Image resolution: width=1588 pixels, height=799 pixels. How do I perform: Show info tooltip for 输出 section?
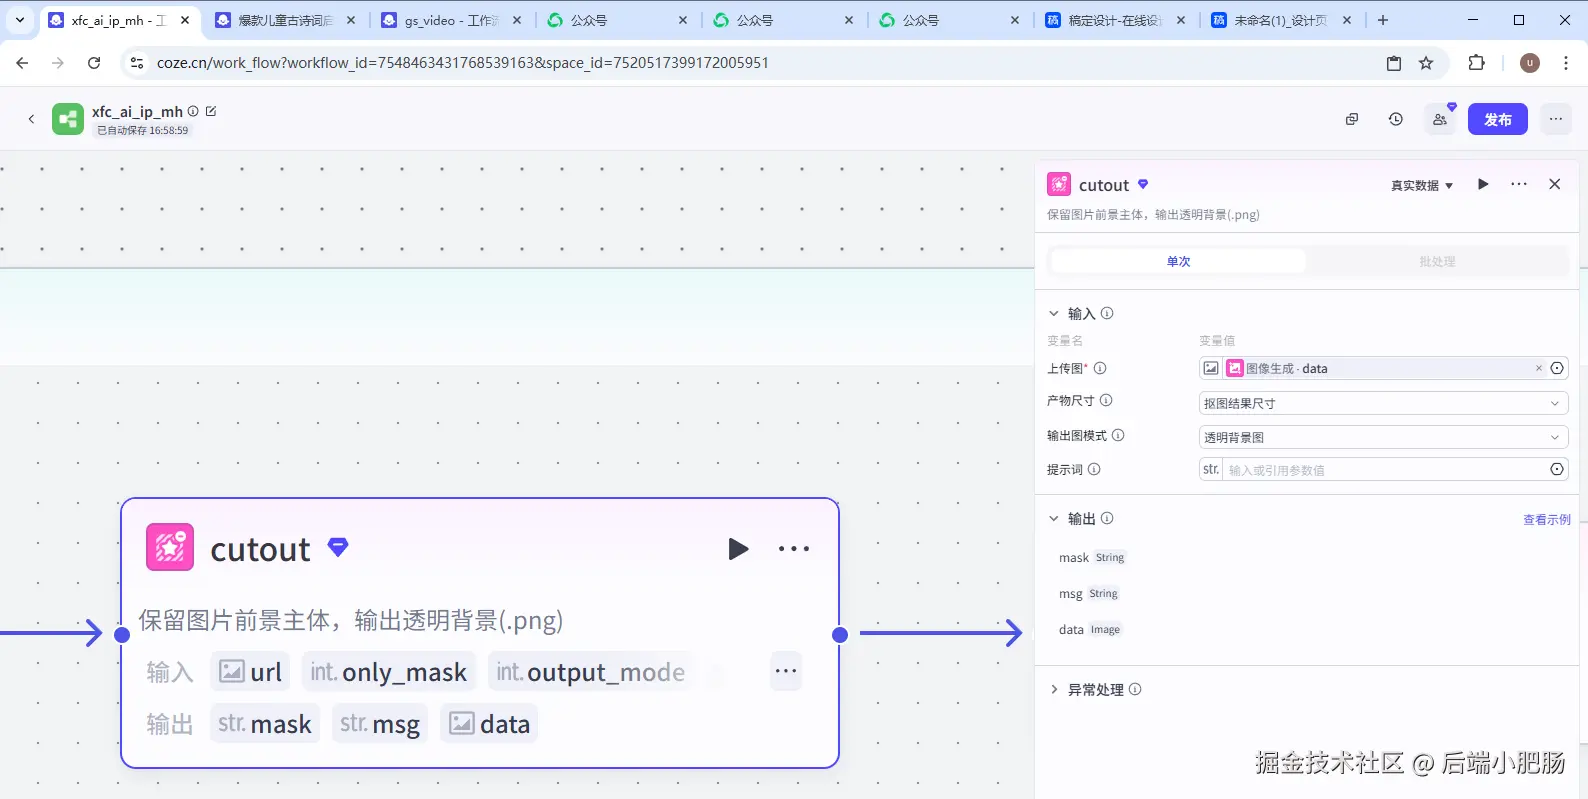(1107, 518)
